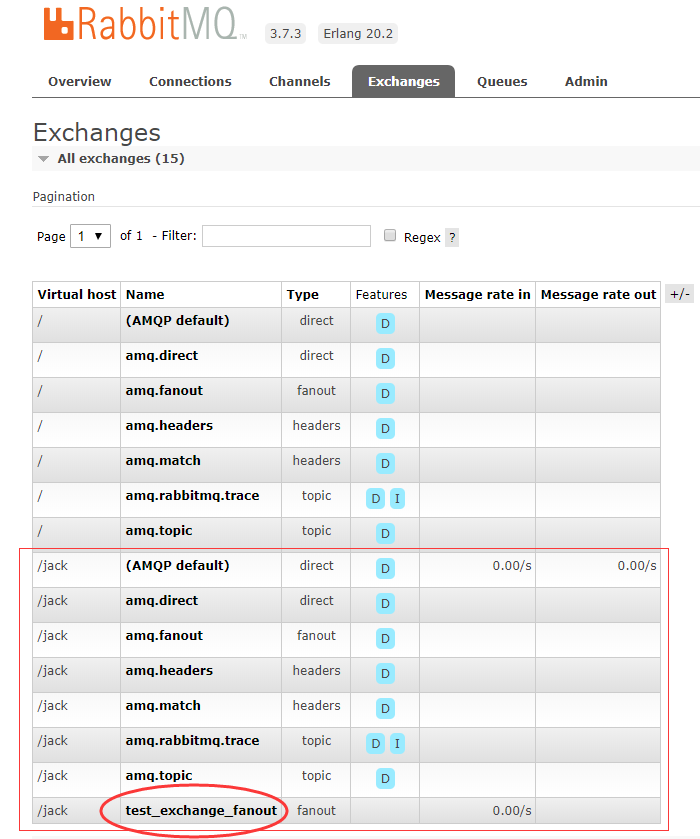This screenshot has height=839, width=700.
Task: Focus the Filter text field
Action: 286,236
